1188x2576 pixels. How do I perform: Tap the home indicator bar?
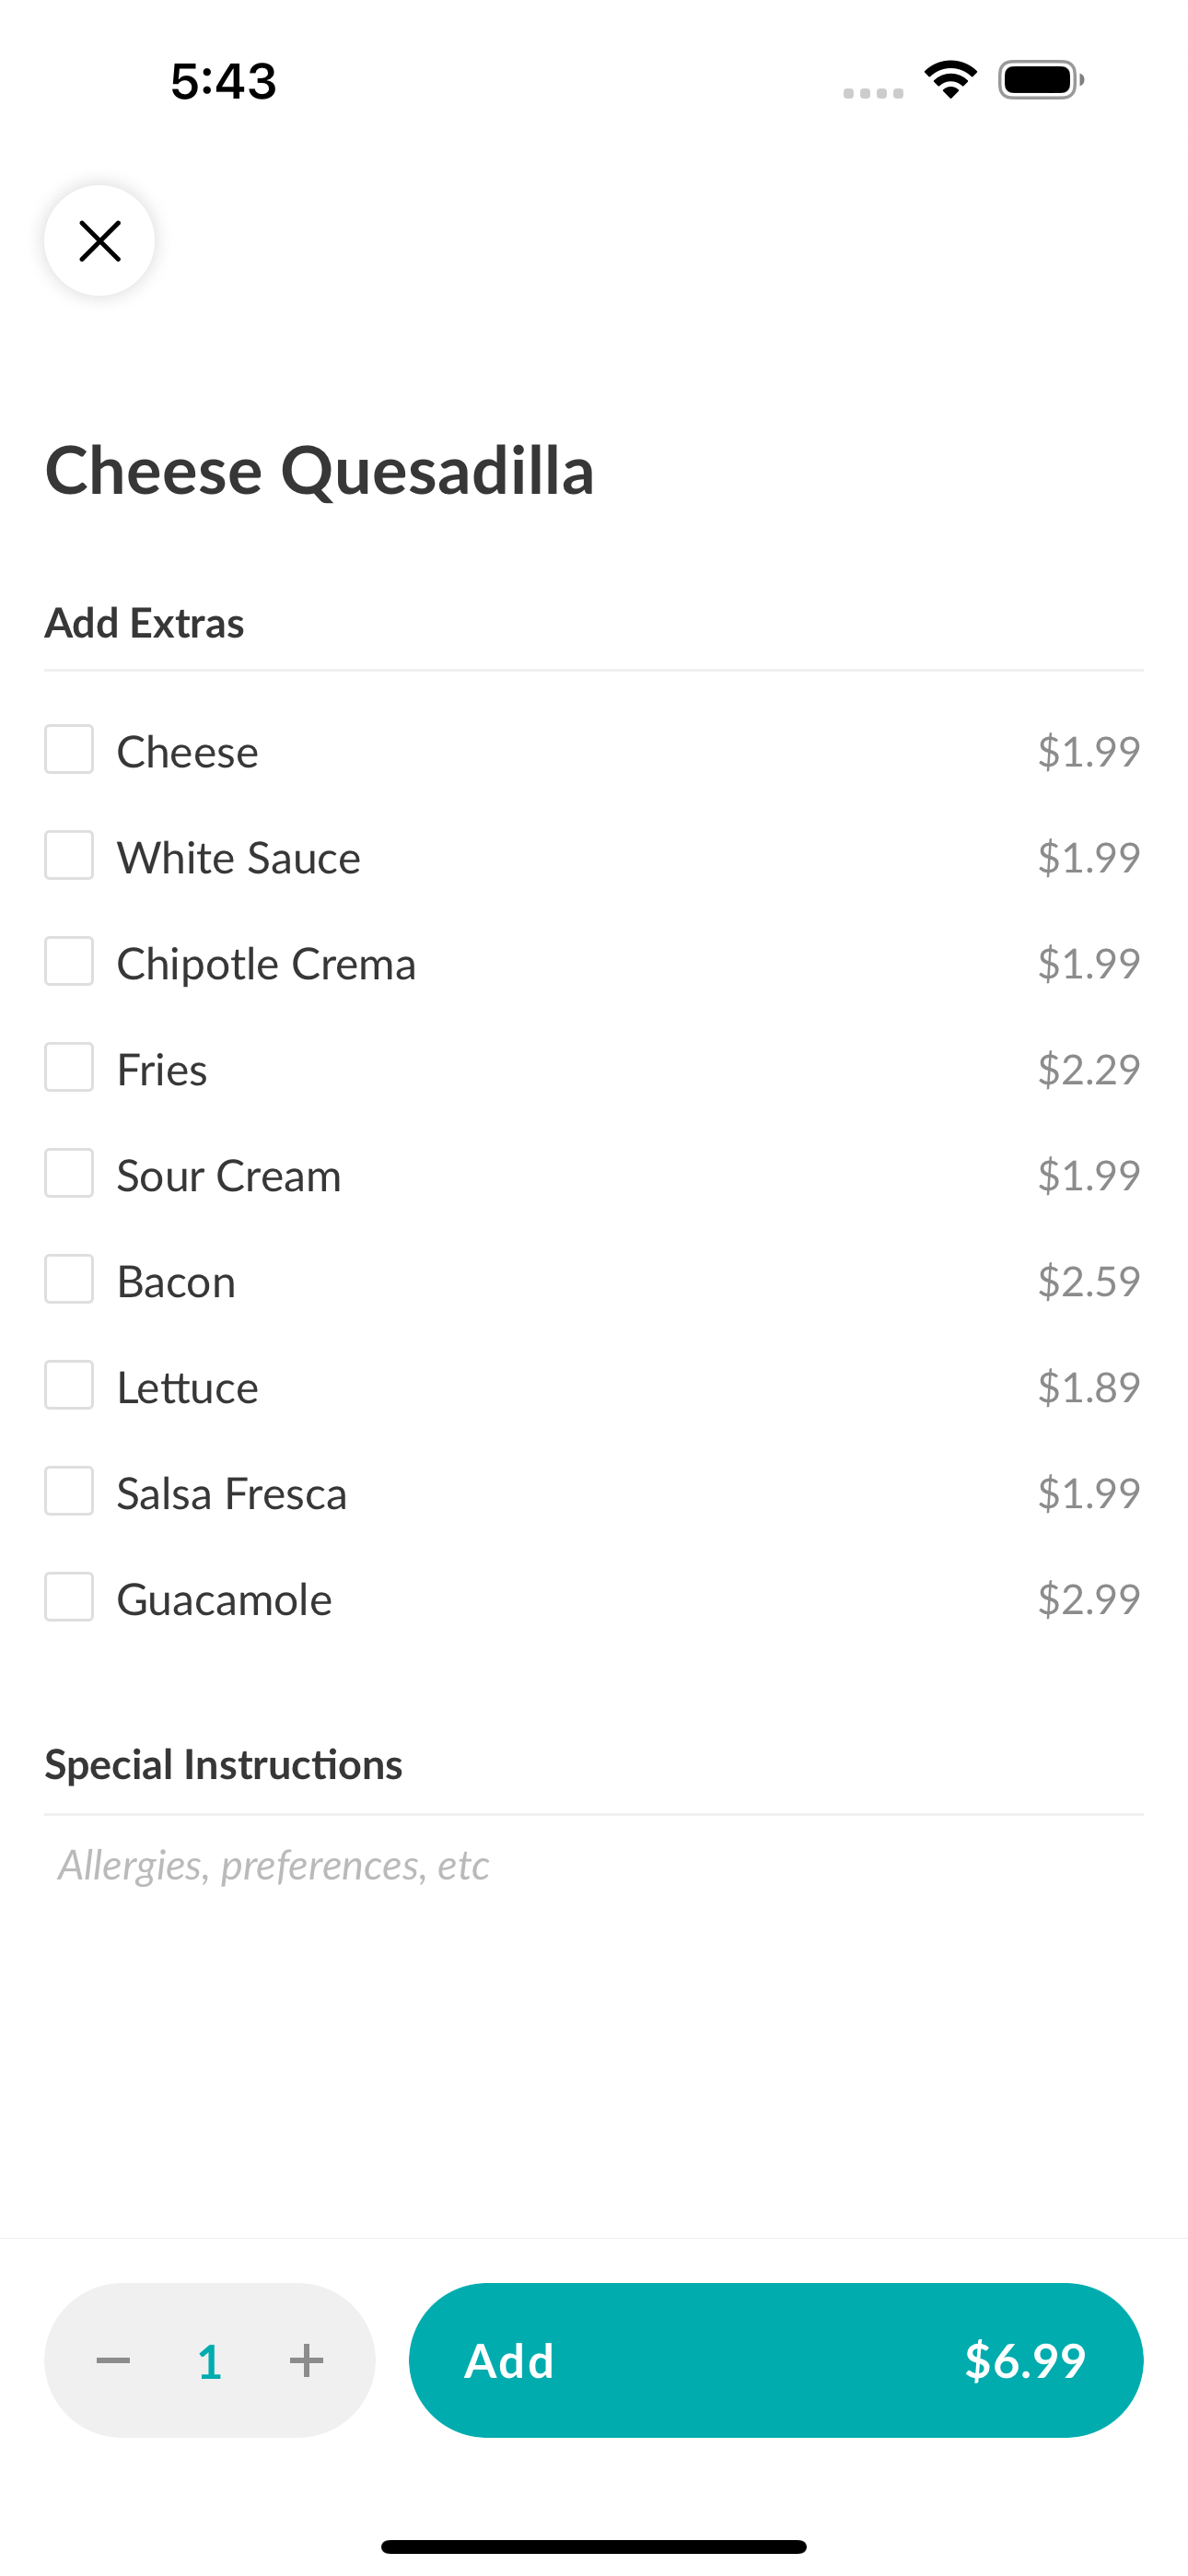(594, 2546)
